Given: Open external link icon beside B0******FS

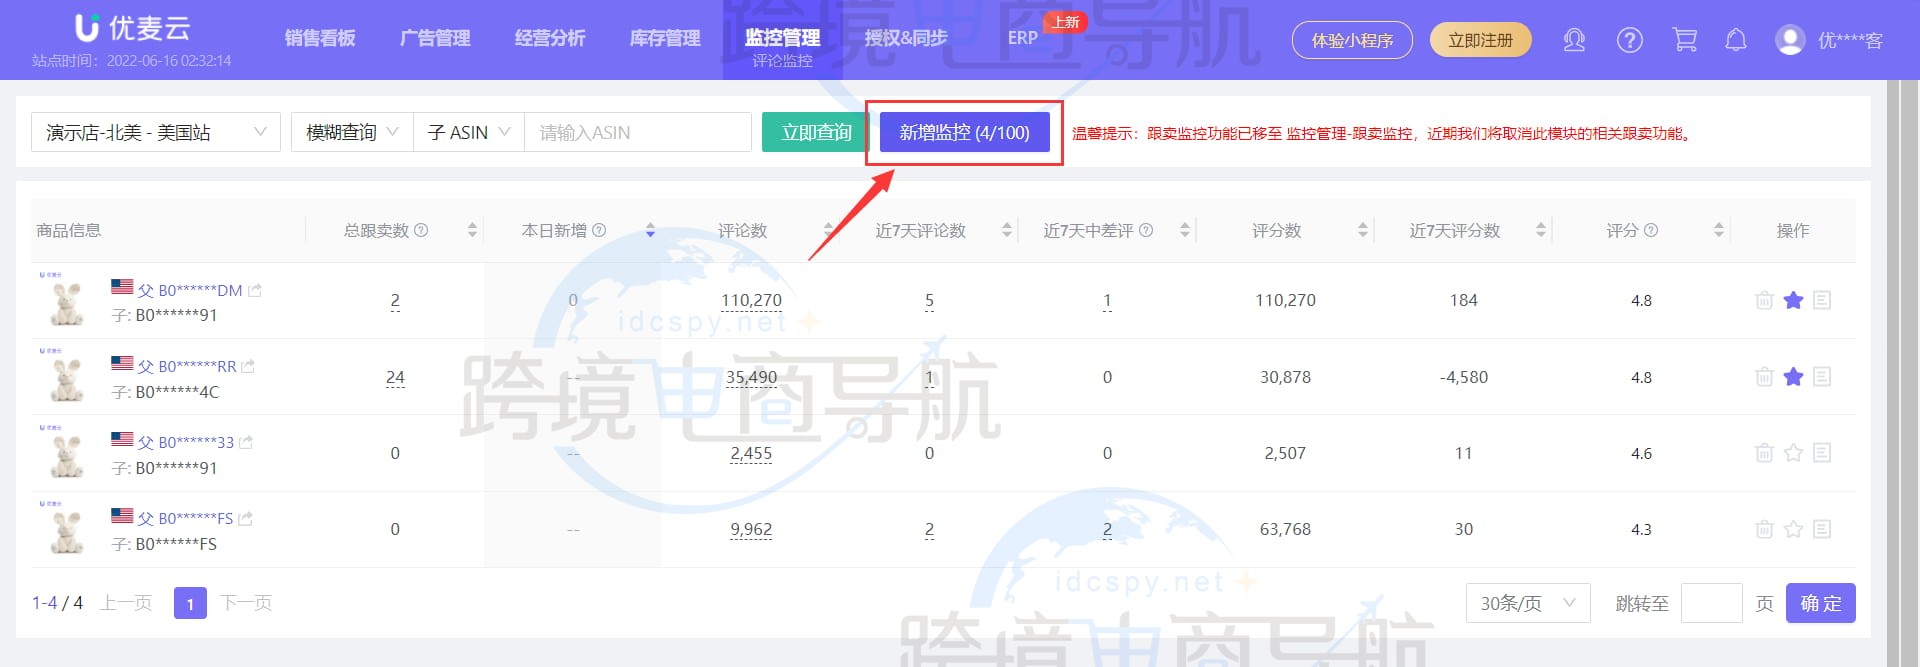Looking at the screenshot, I should 246,518.
